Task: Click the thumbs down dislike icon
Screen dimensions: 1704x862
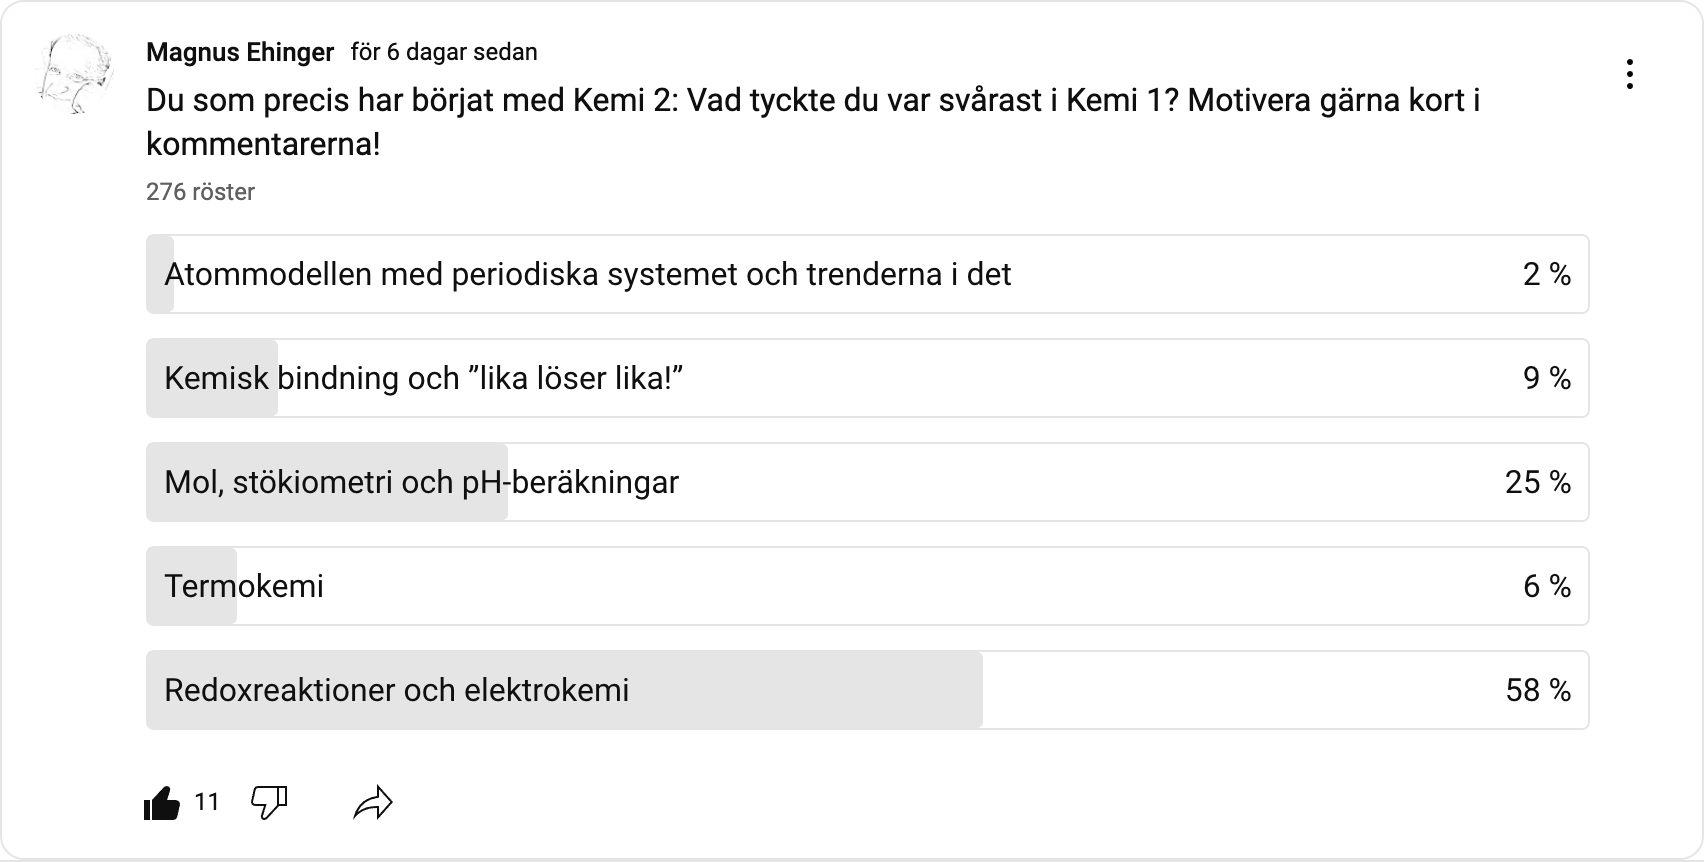Action: coord(269,801)
